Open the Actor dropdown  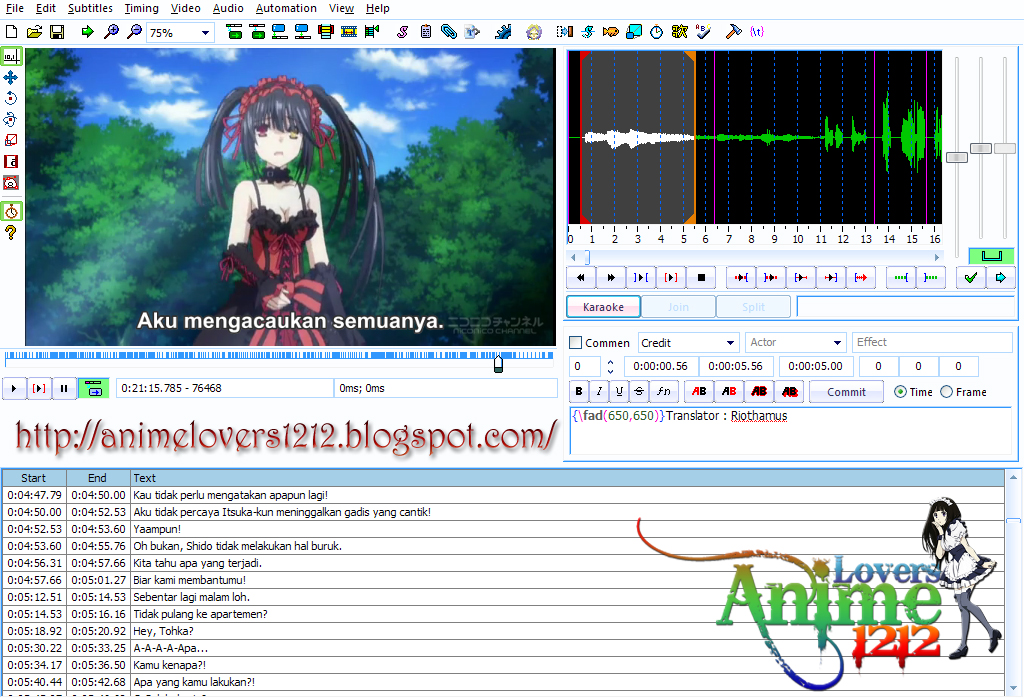click(x=796, y=343)
